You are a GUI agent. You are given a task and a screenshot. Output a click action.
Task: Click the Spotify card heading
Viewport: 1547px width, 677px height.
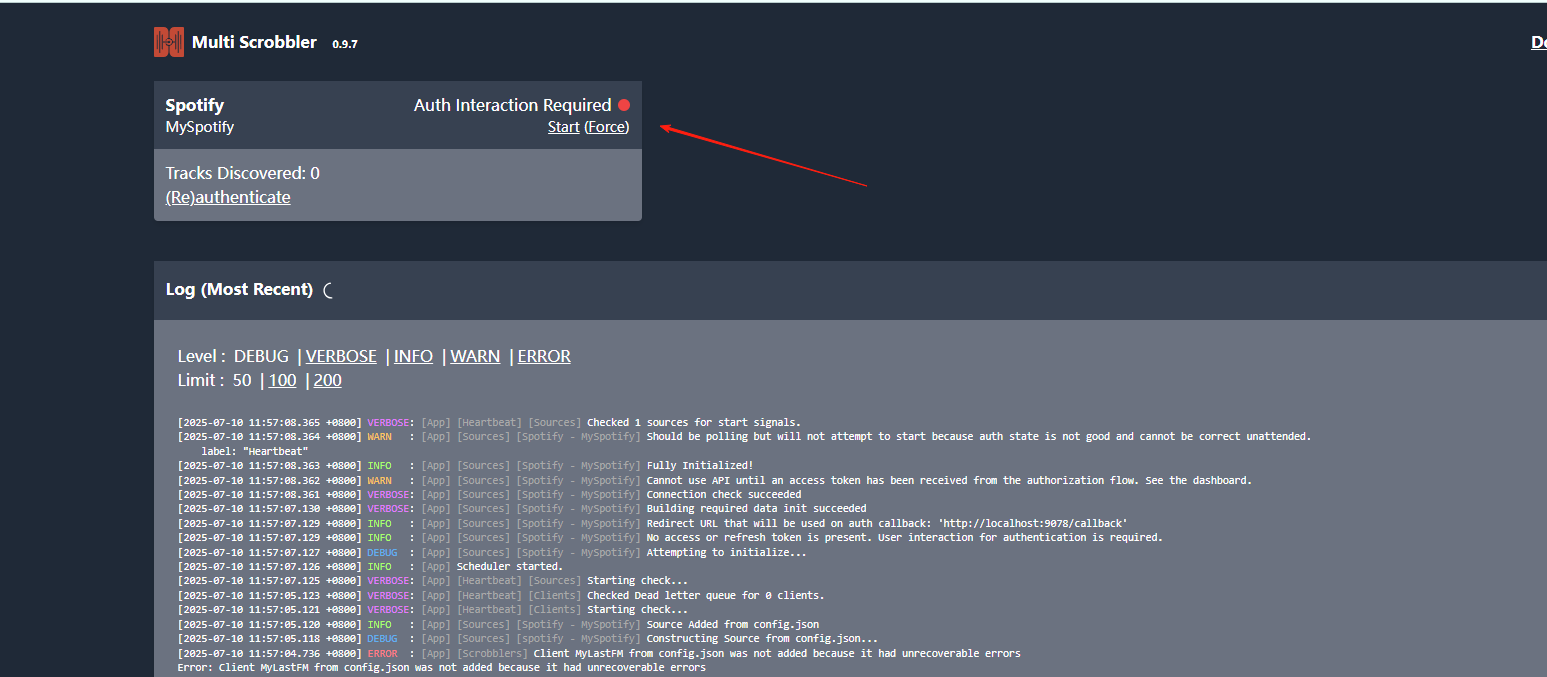pyautogui.click(x=195, y=105)
